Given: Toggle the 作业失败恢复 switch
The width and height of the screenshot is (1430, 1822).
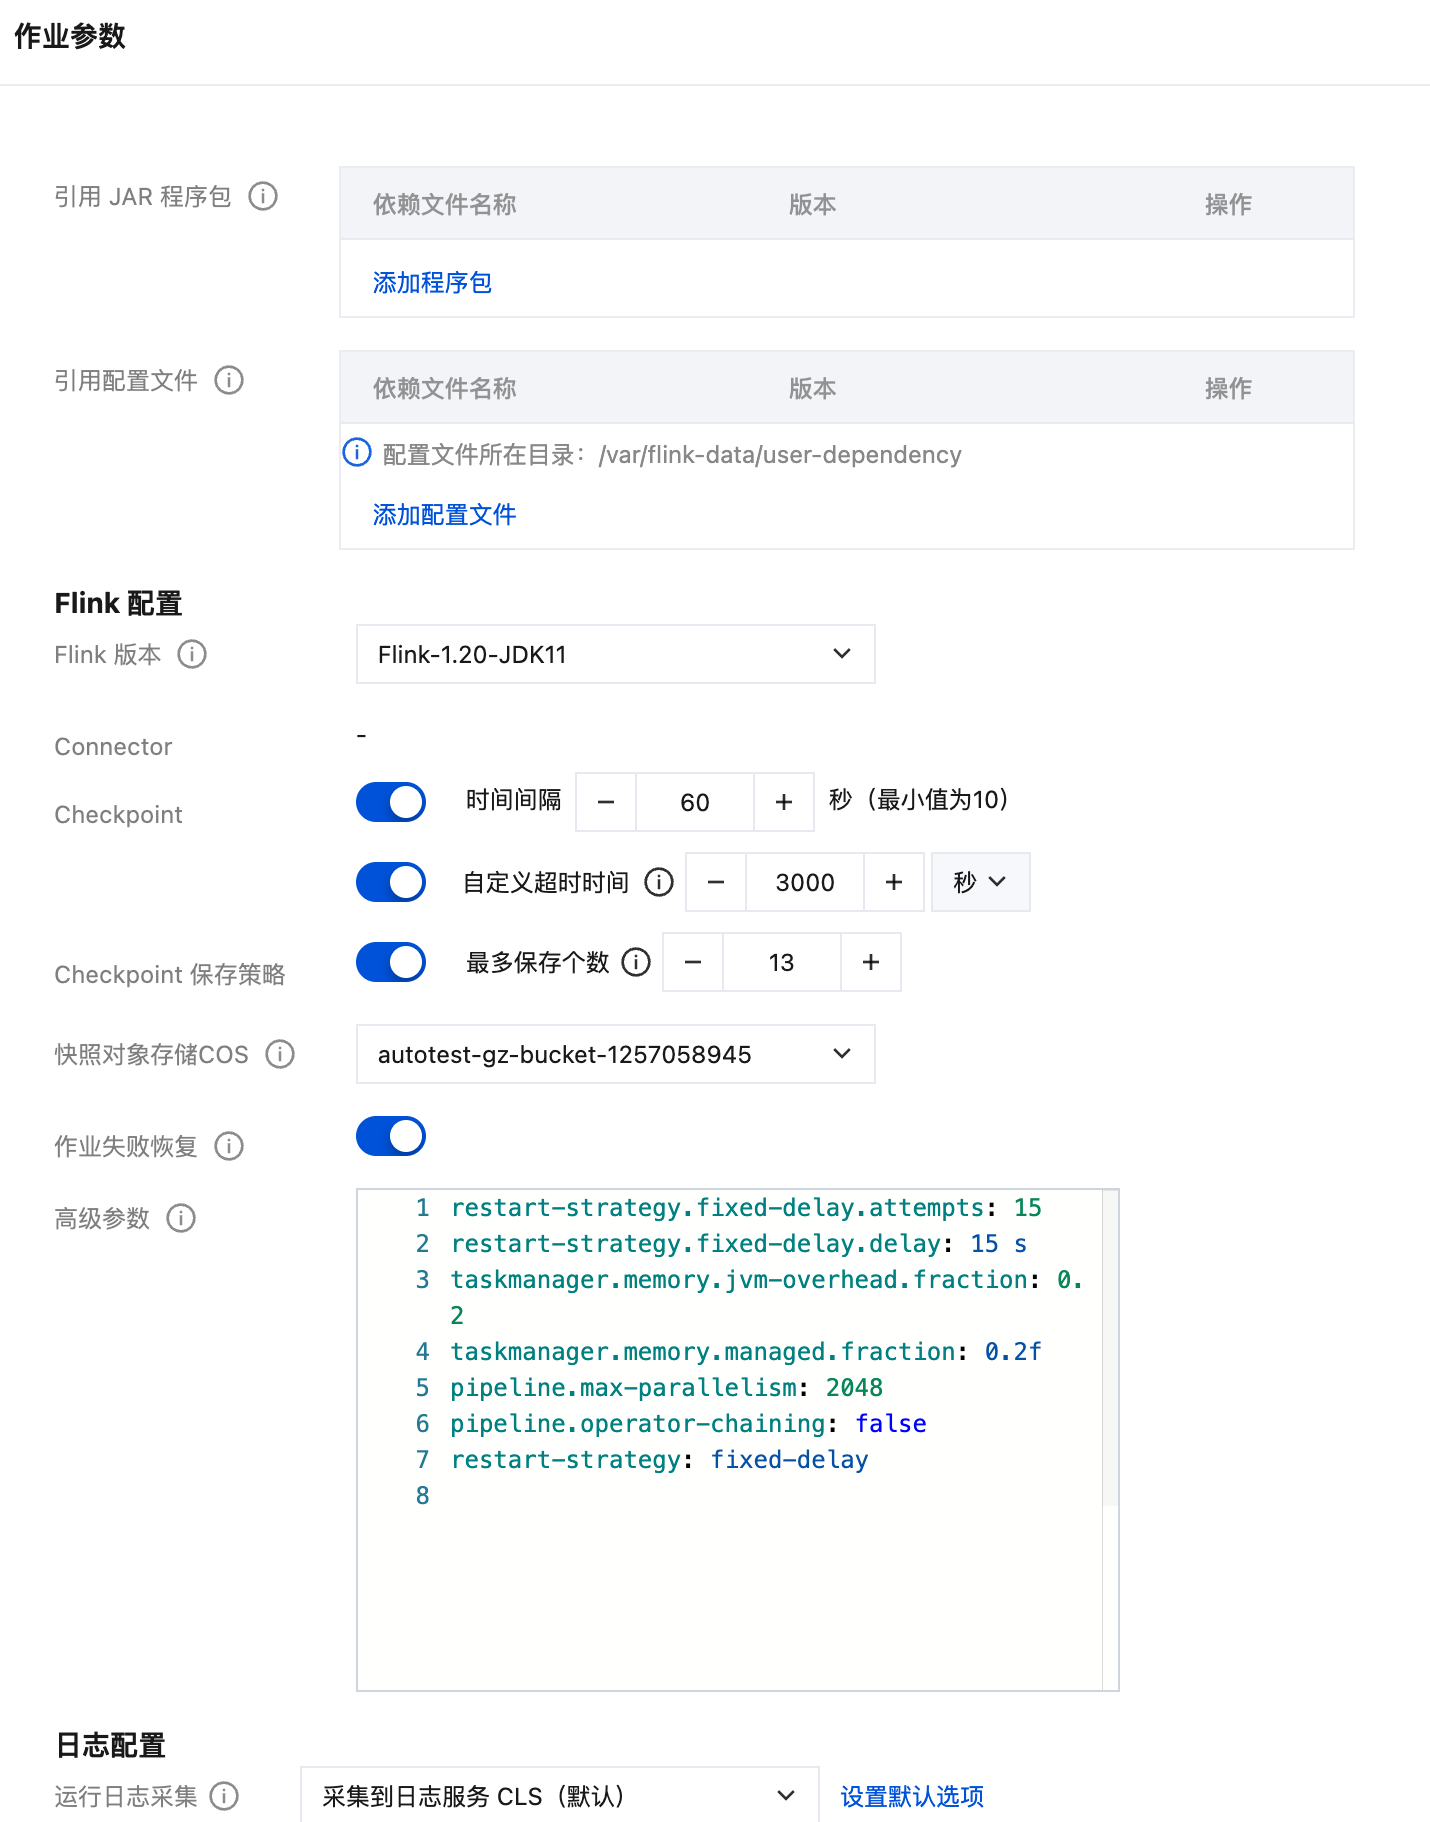Looking at the screenshot, I should [x=391, y=1136].
